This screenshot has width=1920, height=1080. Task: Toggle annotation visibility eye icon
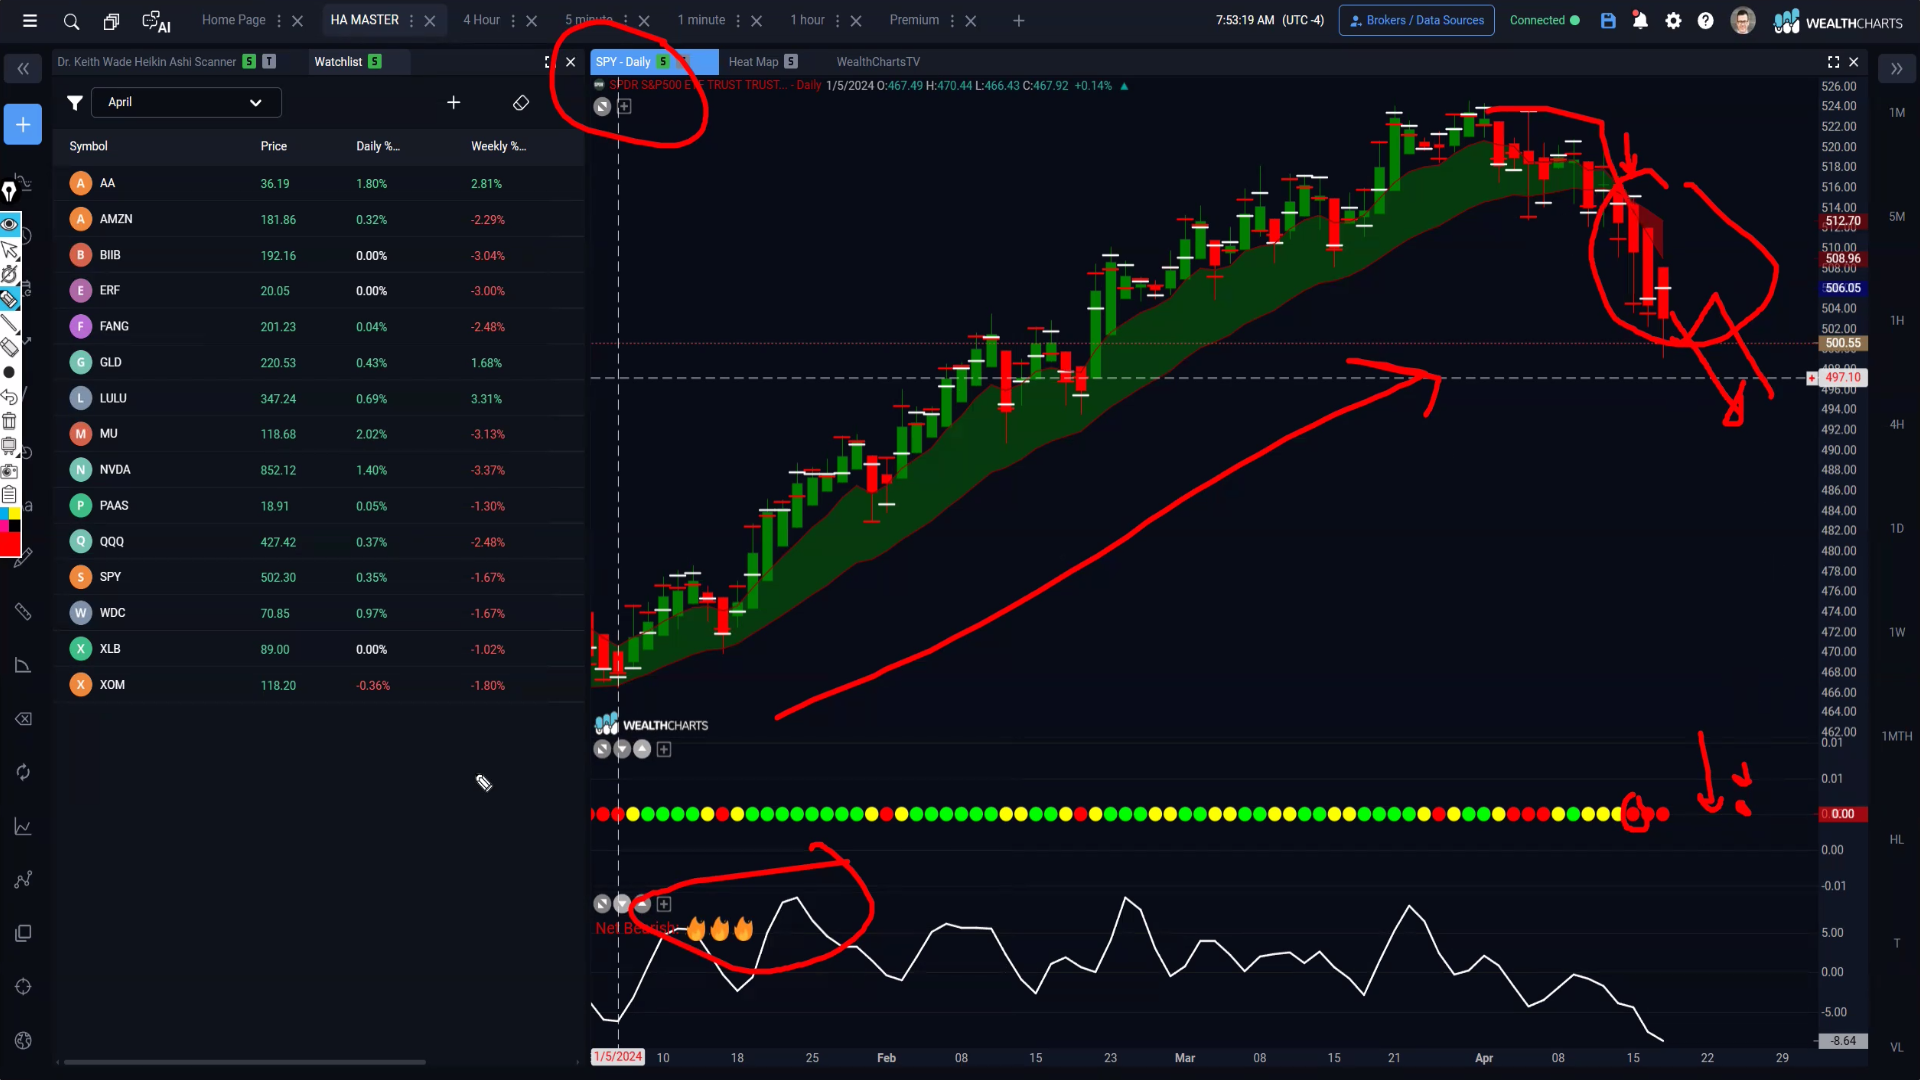pos(9,224)
